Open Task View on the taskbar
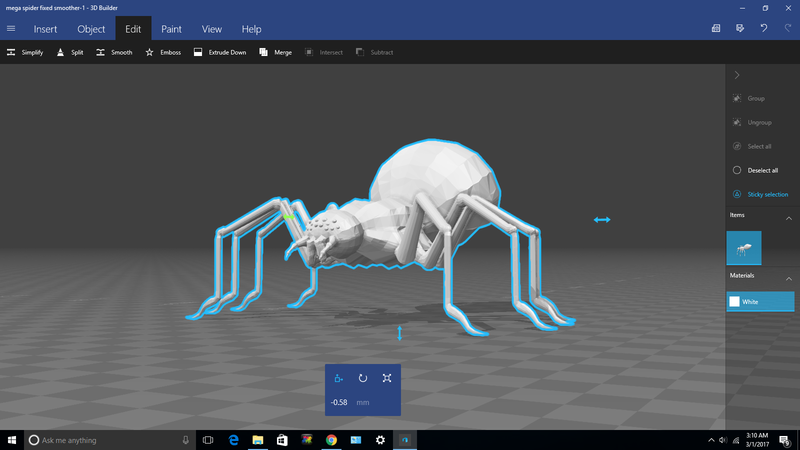The height and width of the screenshot is (450, 800). [x=208, y=440]
